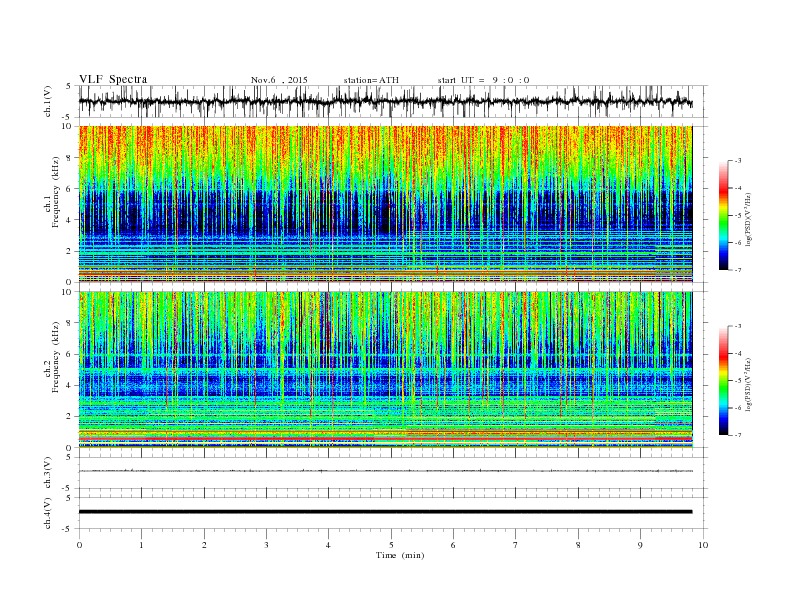Click the upper PSD color scale bar

point(723,215)
